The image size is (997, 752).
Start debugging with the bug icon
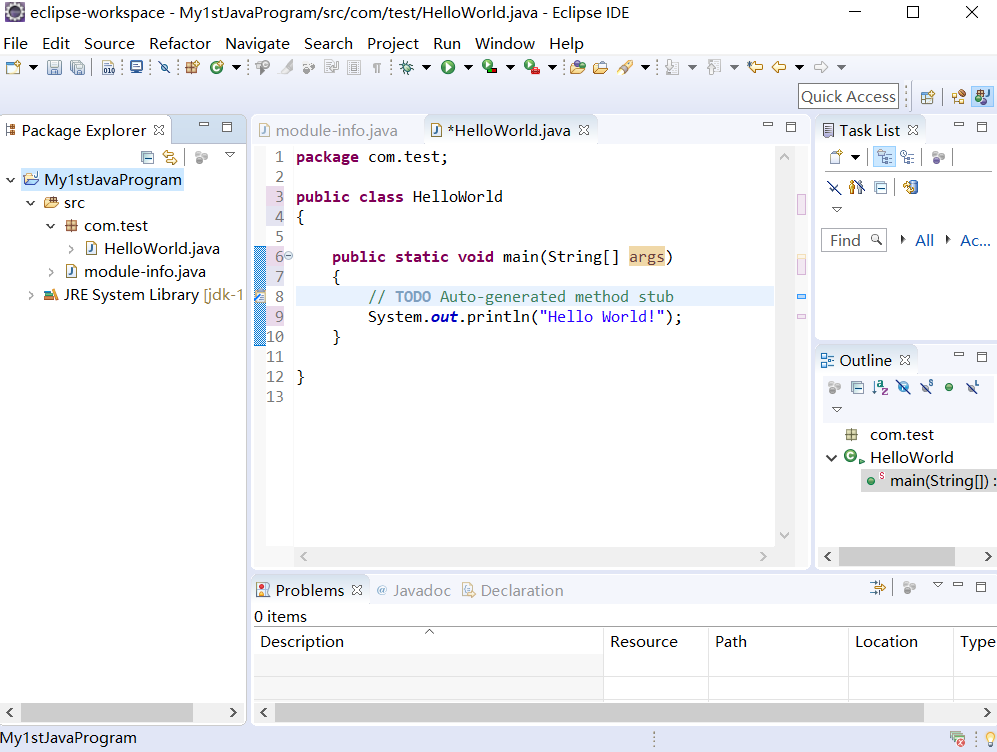click(x=406, y=67)
